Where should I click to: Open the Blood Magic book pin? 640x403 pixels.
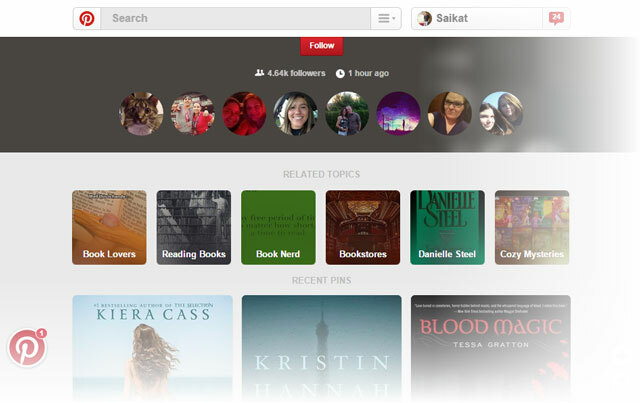491,348
